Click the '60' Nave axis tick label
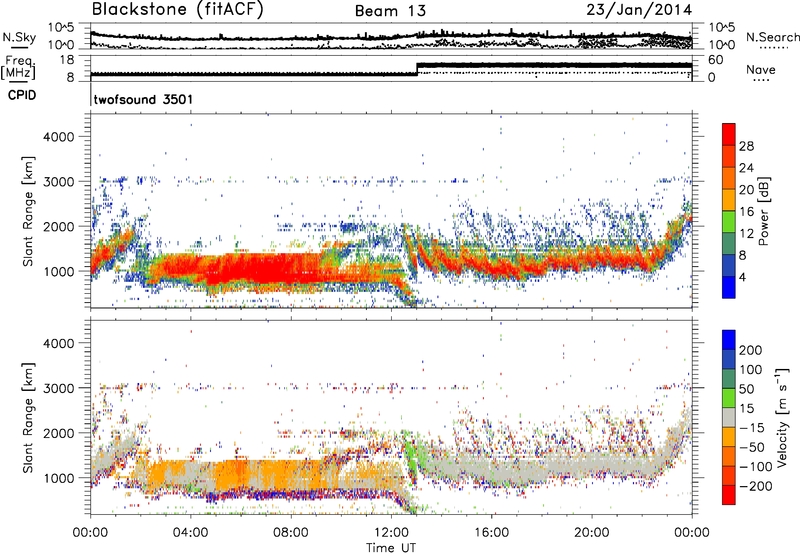 pyautogui.click(x=715, y=60)
